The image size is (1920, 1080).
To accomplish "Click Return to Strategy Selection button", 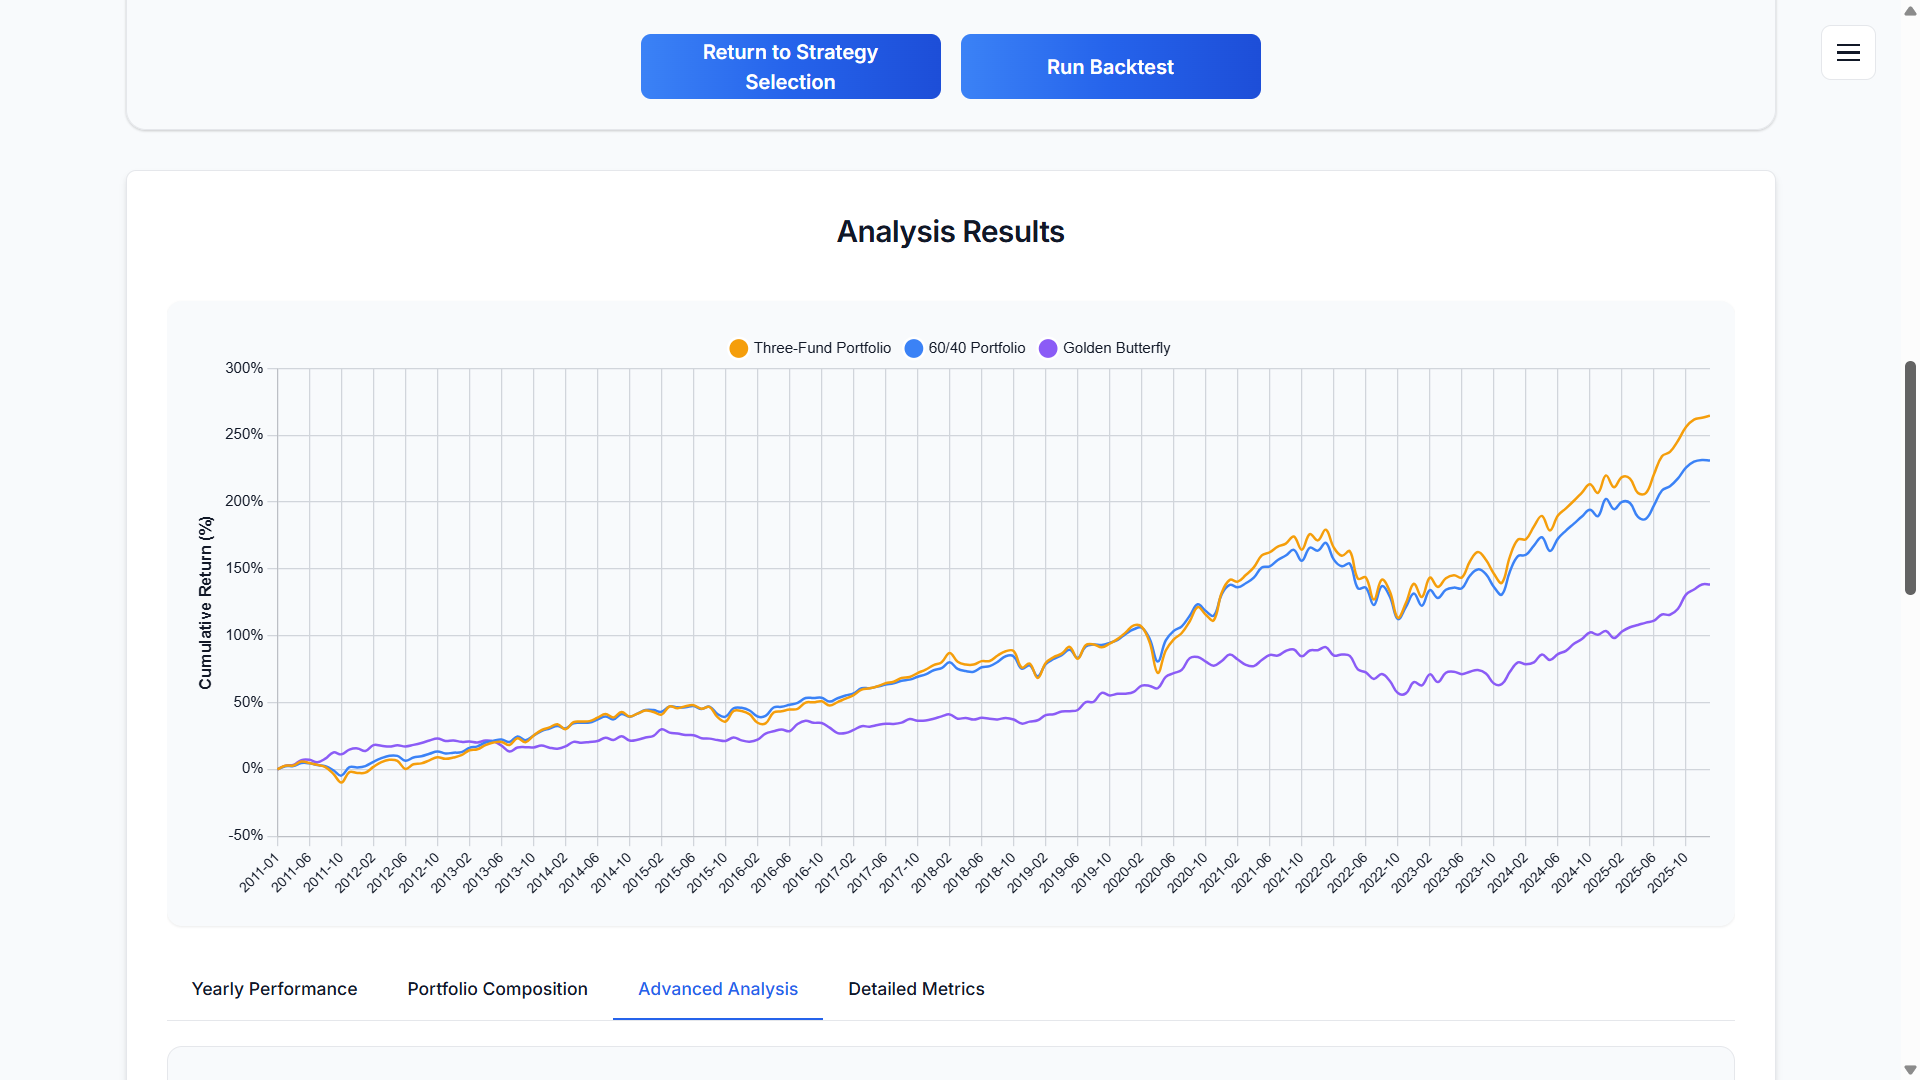I will click(790, 67).
